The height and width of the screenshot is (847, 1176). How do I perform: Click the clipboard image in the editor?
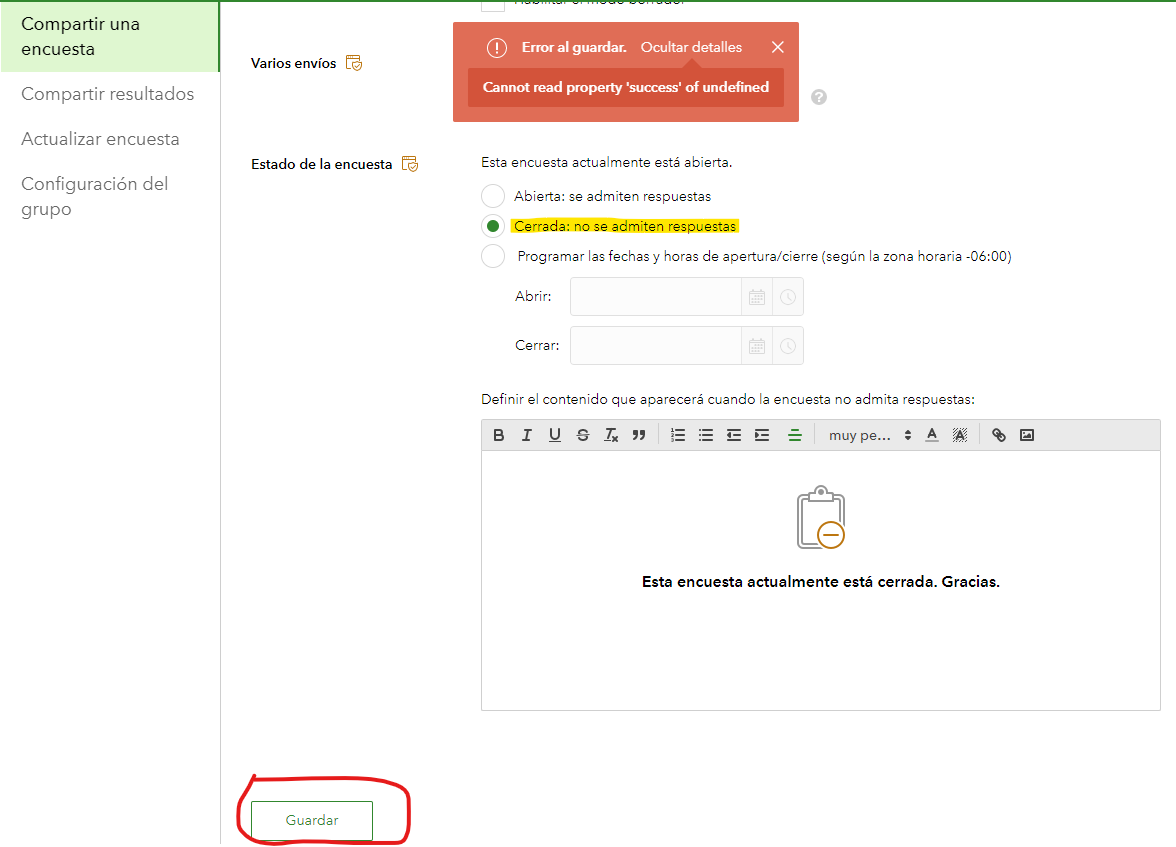click(x=820, y=518)
